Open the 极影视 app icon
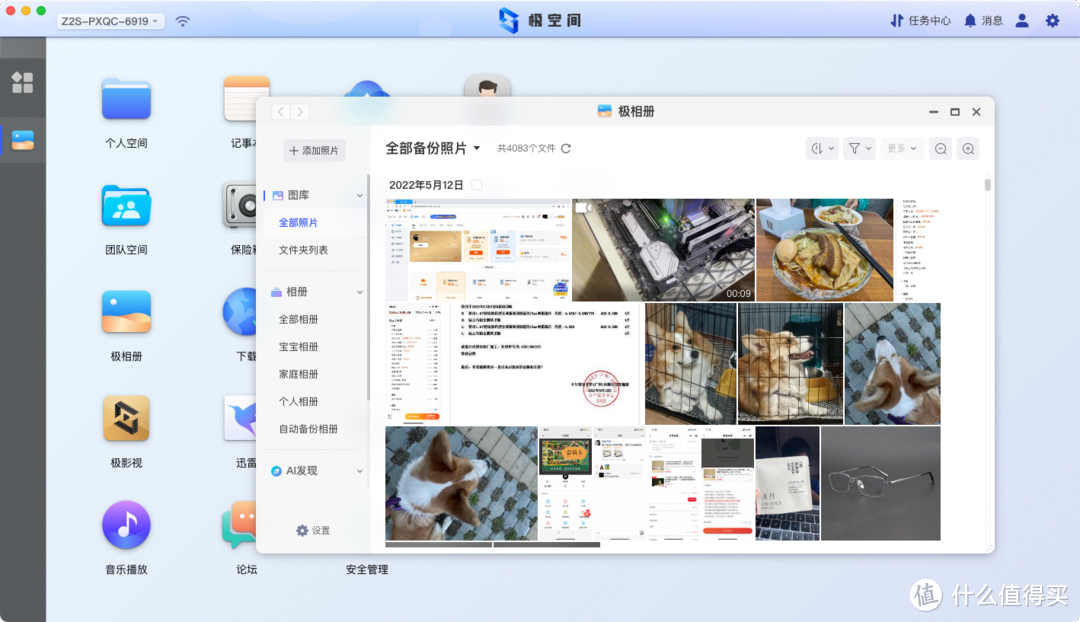This screenshot has height=622, width=1080. (126, 418)
